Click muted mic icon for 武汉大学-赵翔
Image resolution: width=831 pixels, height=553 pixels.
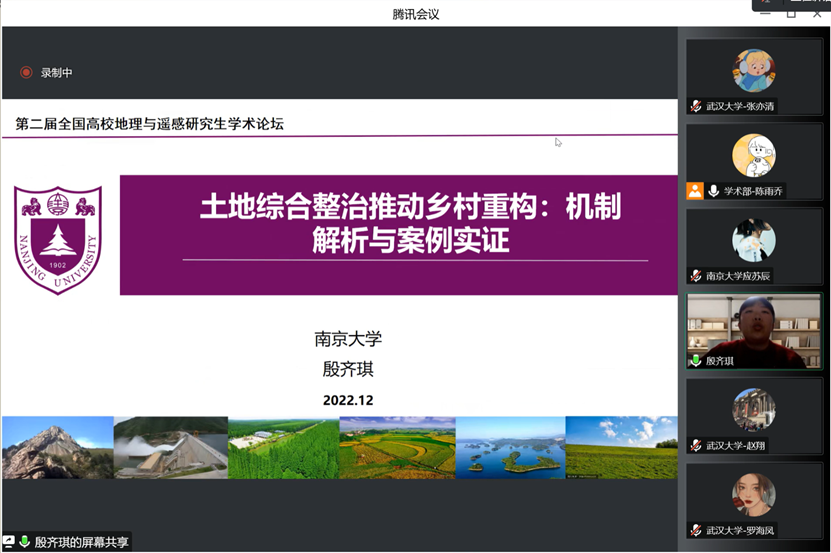(x=696, y=445)
